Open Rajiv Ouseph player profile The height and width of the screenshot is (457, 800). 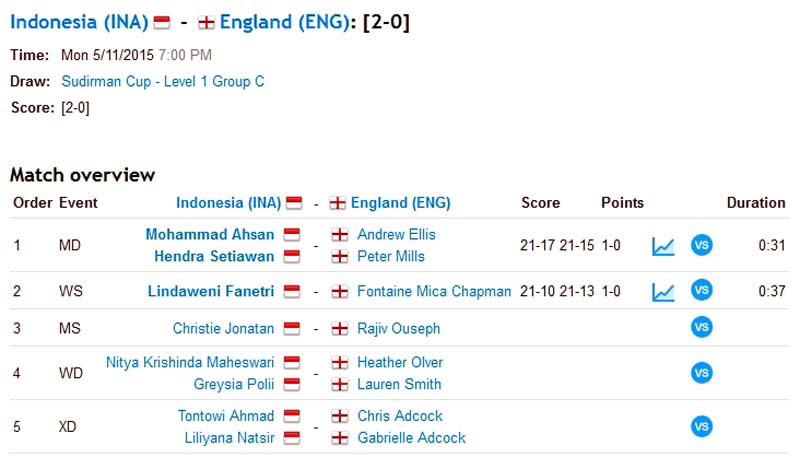point(398,328)
